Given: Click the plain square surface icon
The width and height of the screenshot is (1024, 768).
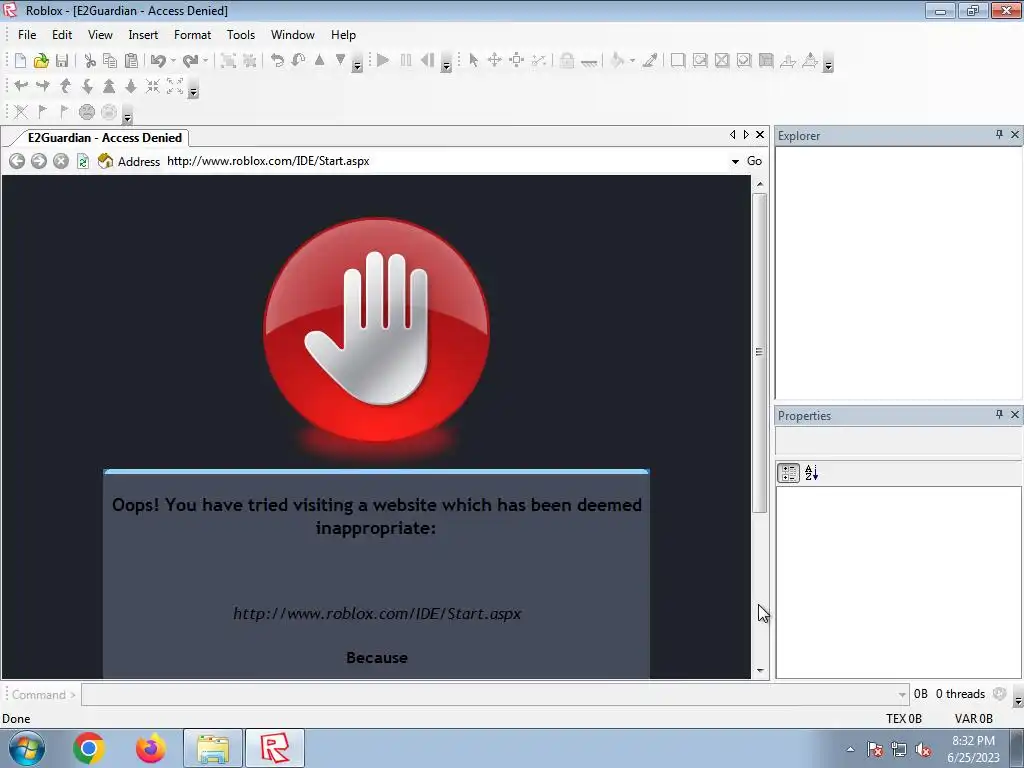Looking at the screenshot, I should click(x=678, y=61).
